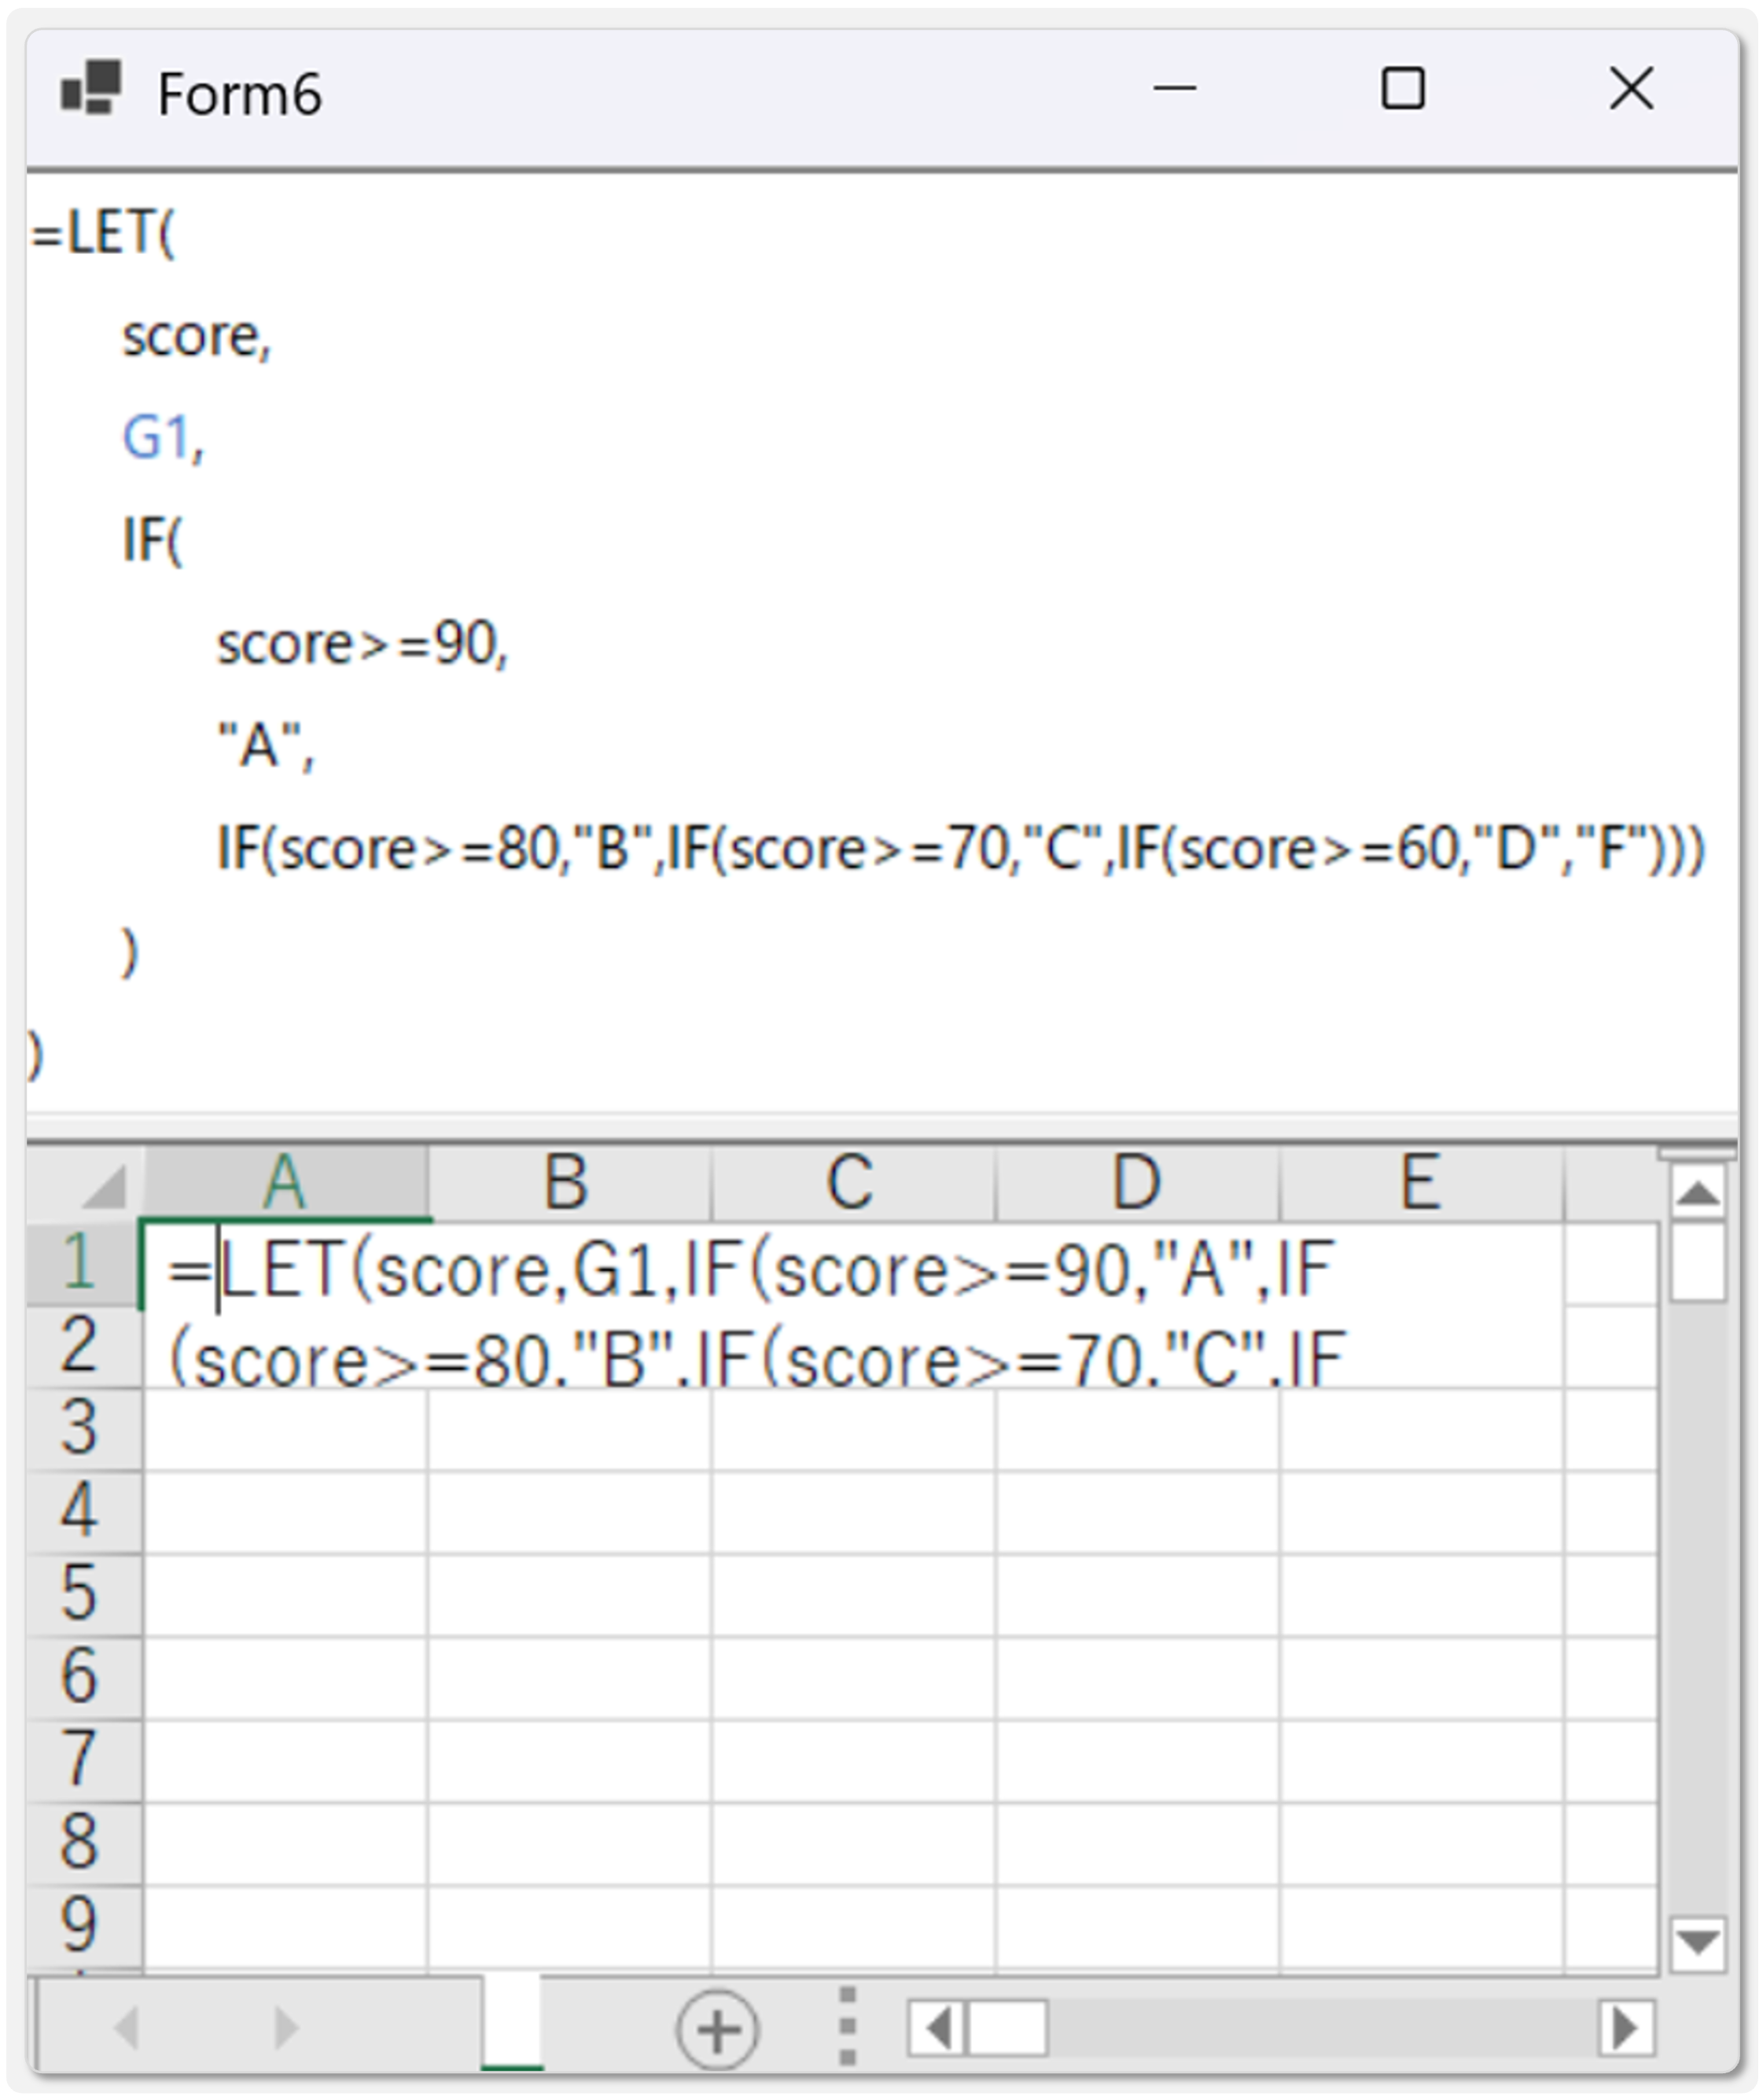The image size is (1763, 2100).
Task: Click the vertical scrollbar thumb
Action: click(x=1697, y=1262)
